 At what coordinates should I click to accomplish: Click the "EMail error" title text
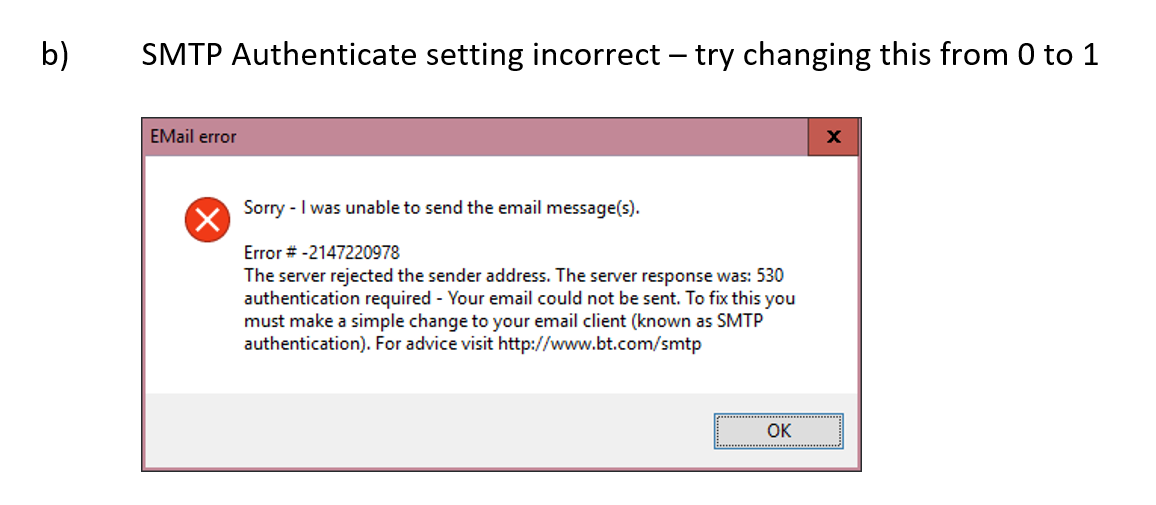pyautogui.click(x=194, y=137)
